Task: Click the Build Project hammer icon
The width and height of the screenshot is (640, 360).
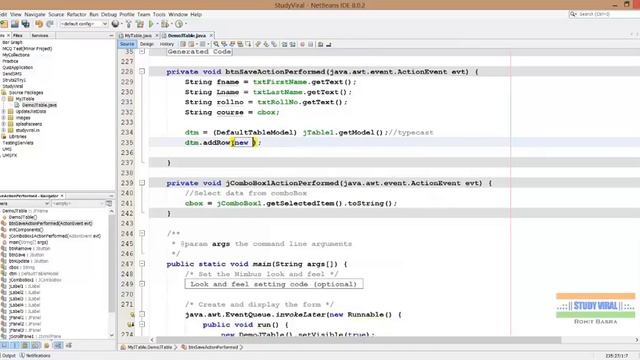Action: point(129,24)
